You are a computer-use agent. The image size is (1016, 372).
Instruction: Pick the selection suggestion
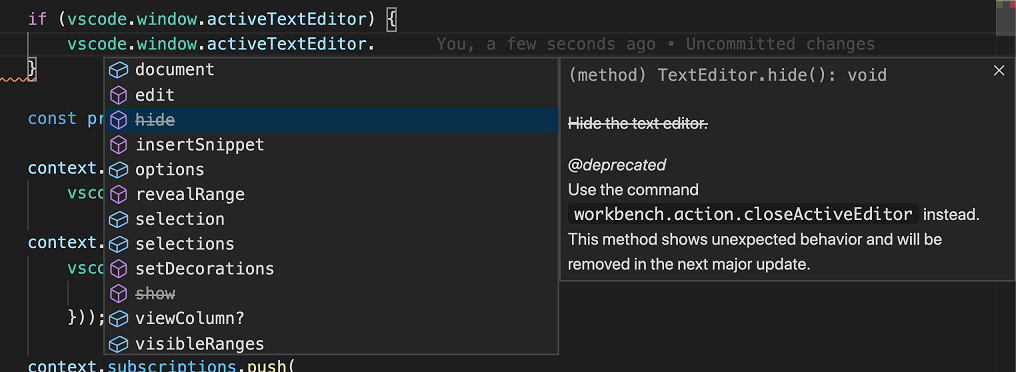[331, 220]
